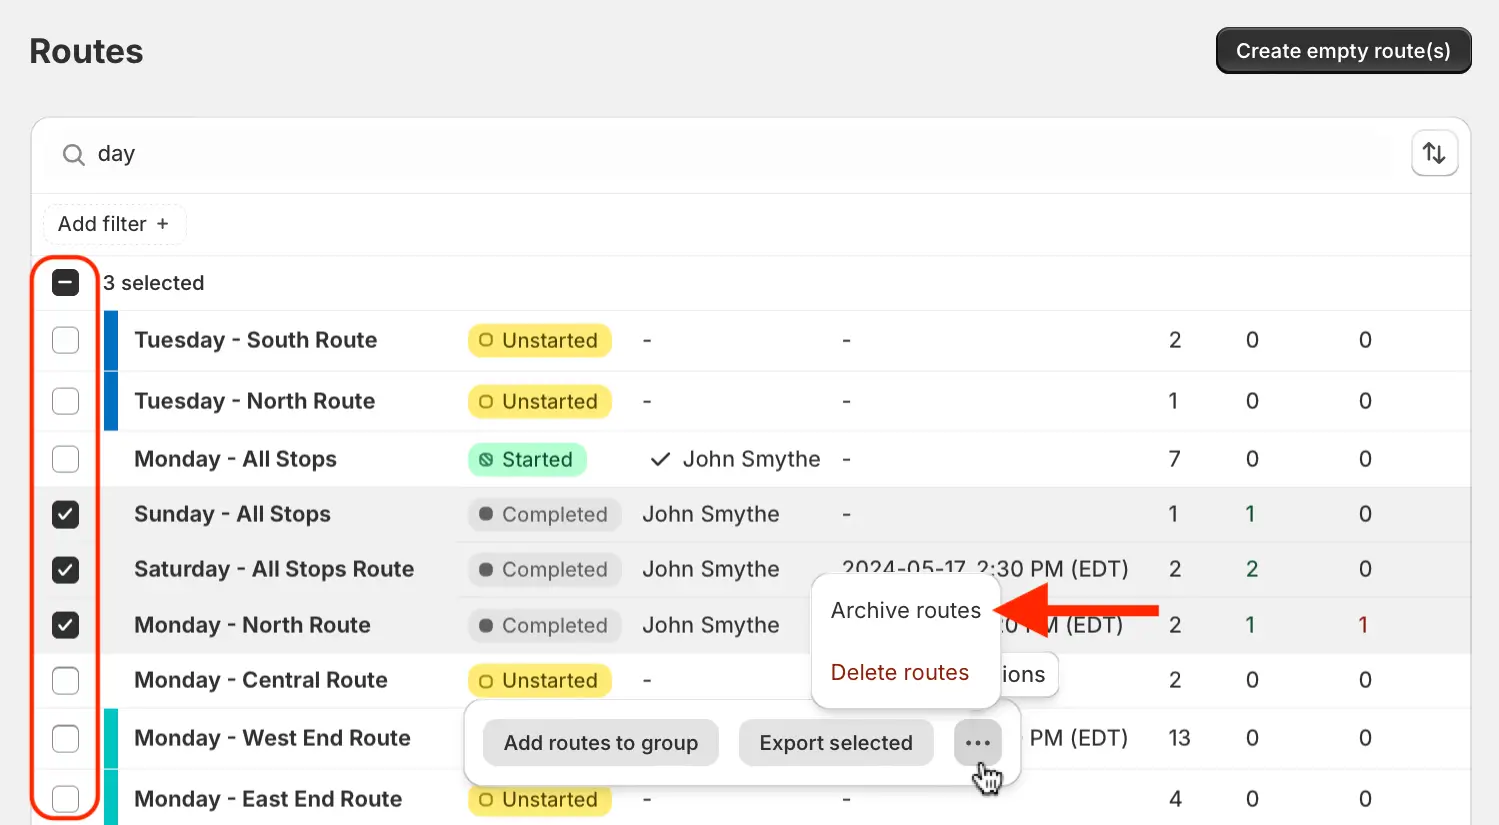Screen dimensions: 1499x825
Task: Check the Monday - East End Route checkbox
Action: (x=65, y=799)
